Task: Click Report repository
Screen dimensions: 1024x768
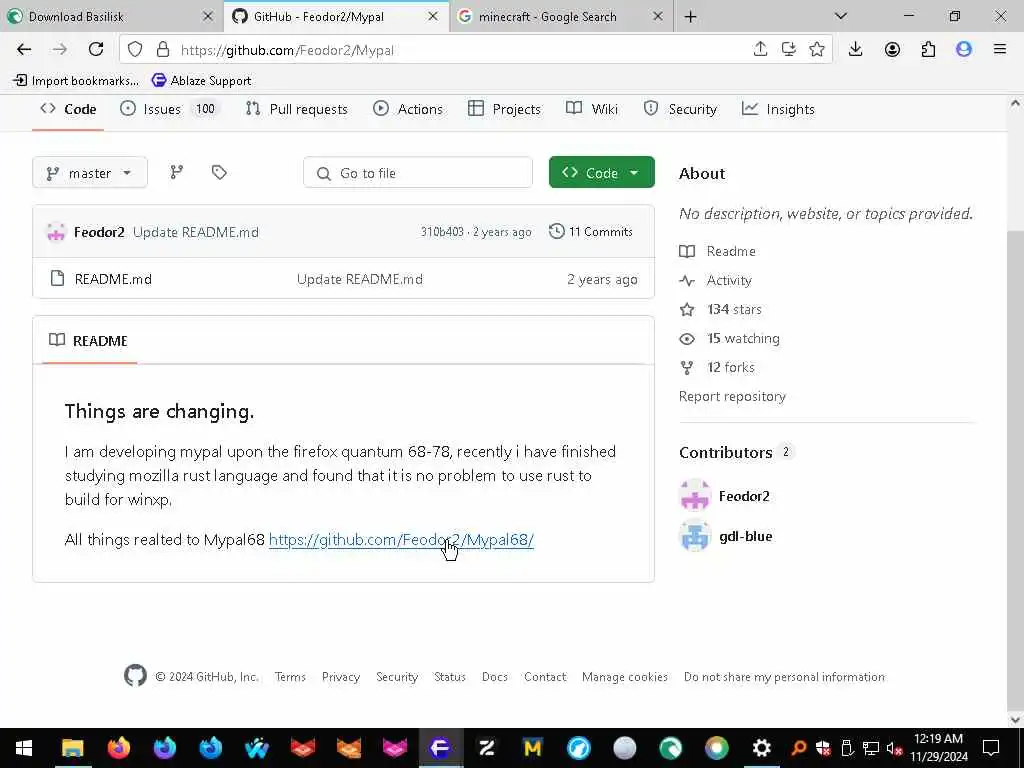Action: coord(732,396)
